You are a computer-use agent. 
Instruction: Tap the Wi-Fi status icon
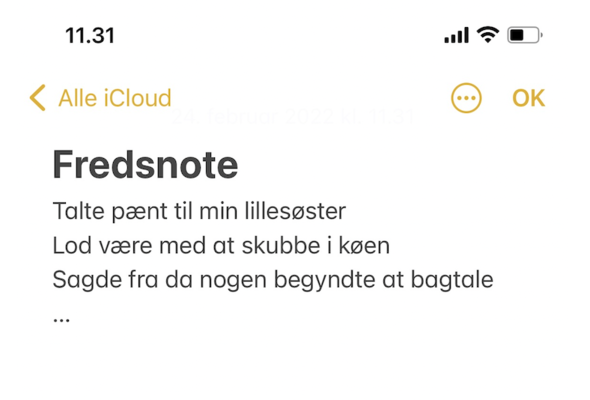(488, 35)
